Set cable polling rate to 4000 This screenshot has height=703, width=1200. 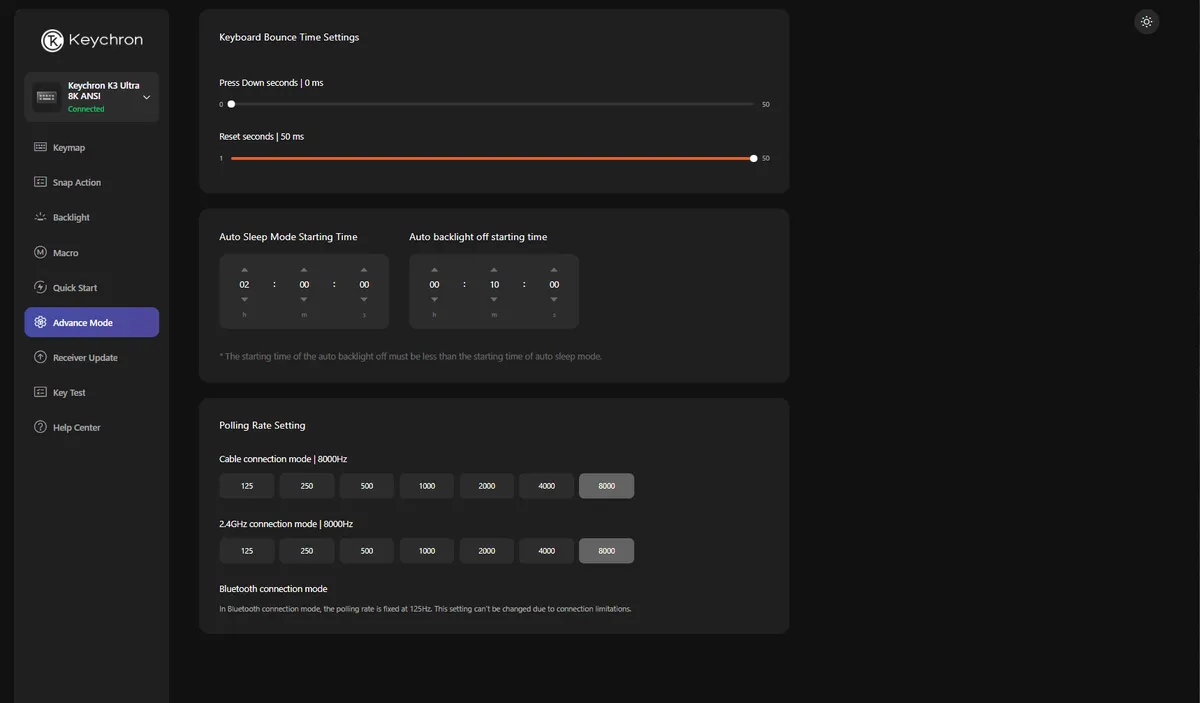click(547, 486)
